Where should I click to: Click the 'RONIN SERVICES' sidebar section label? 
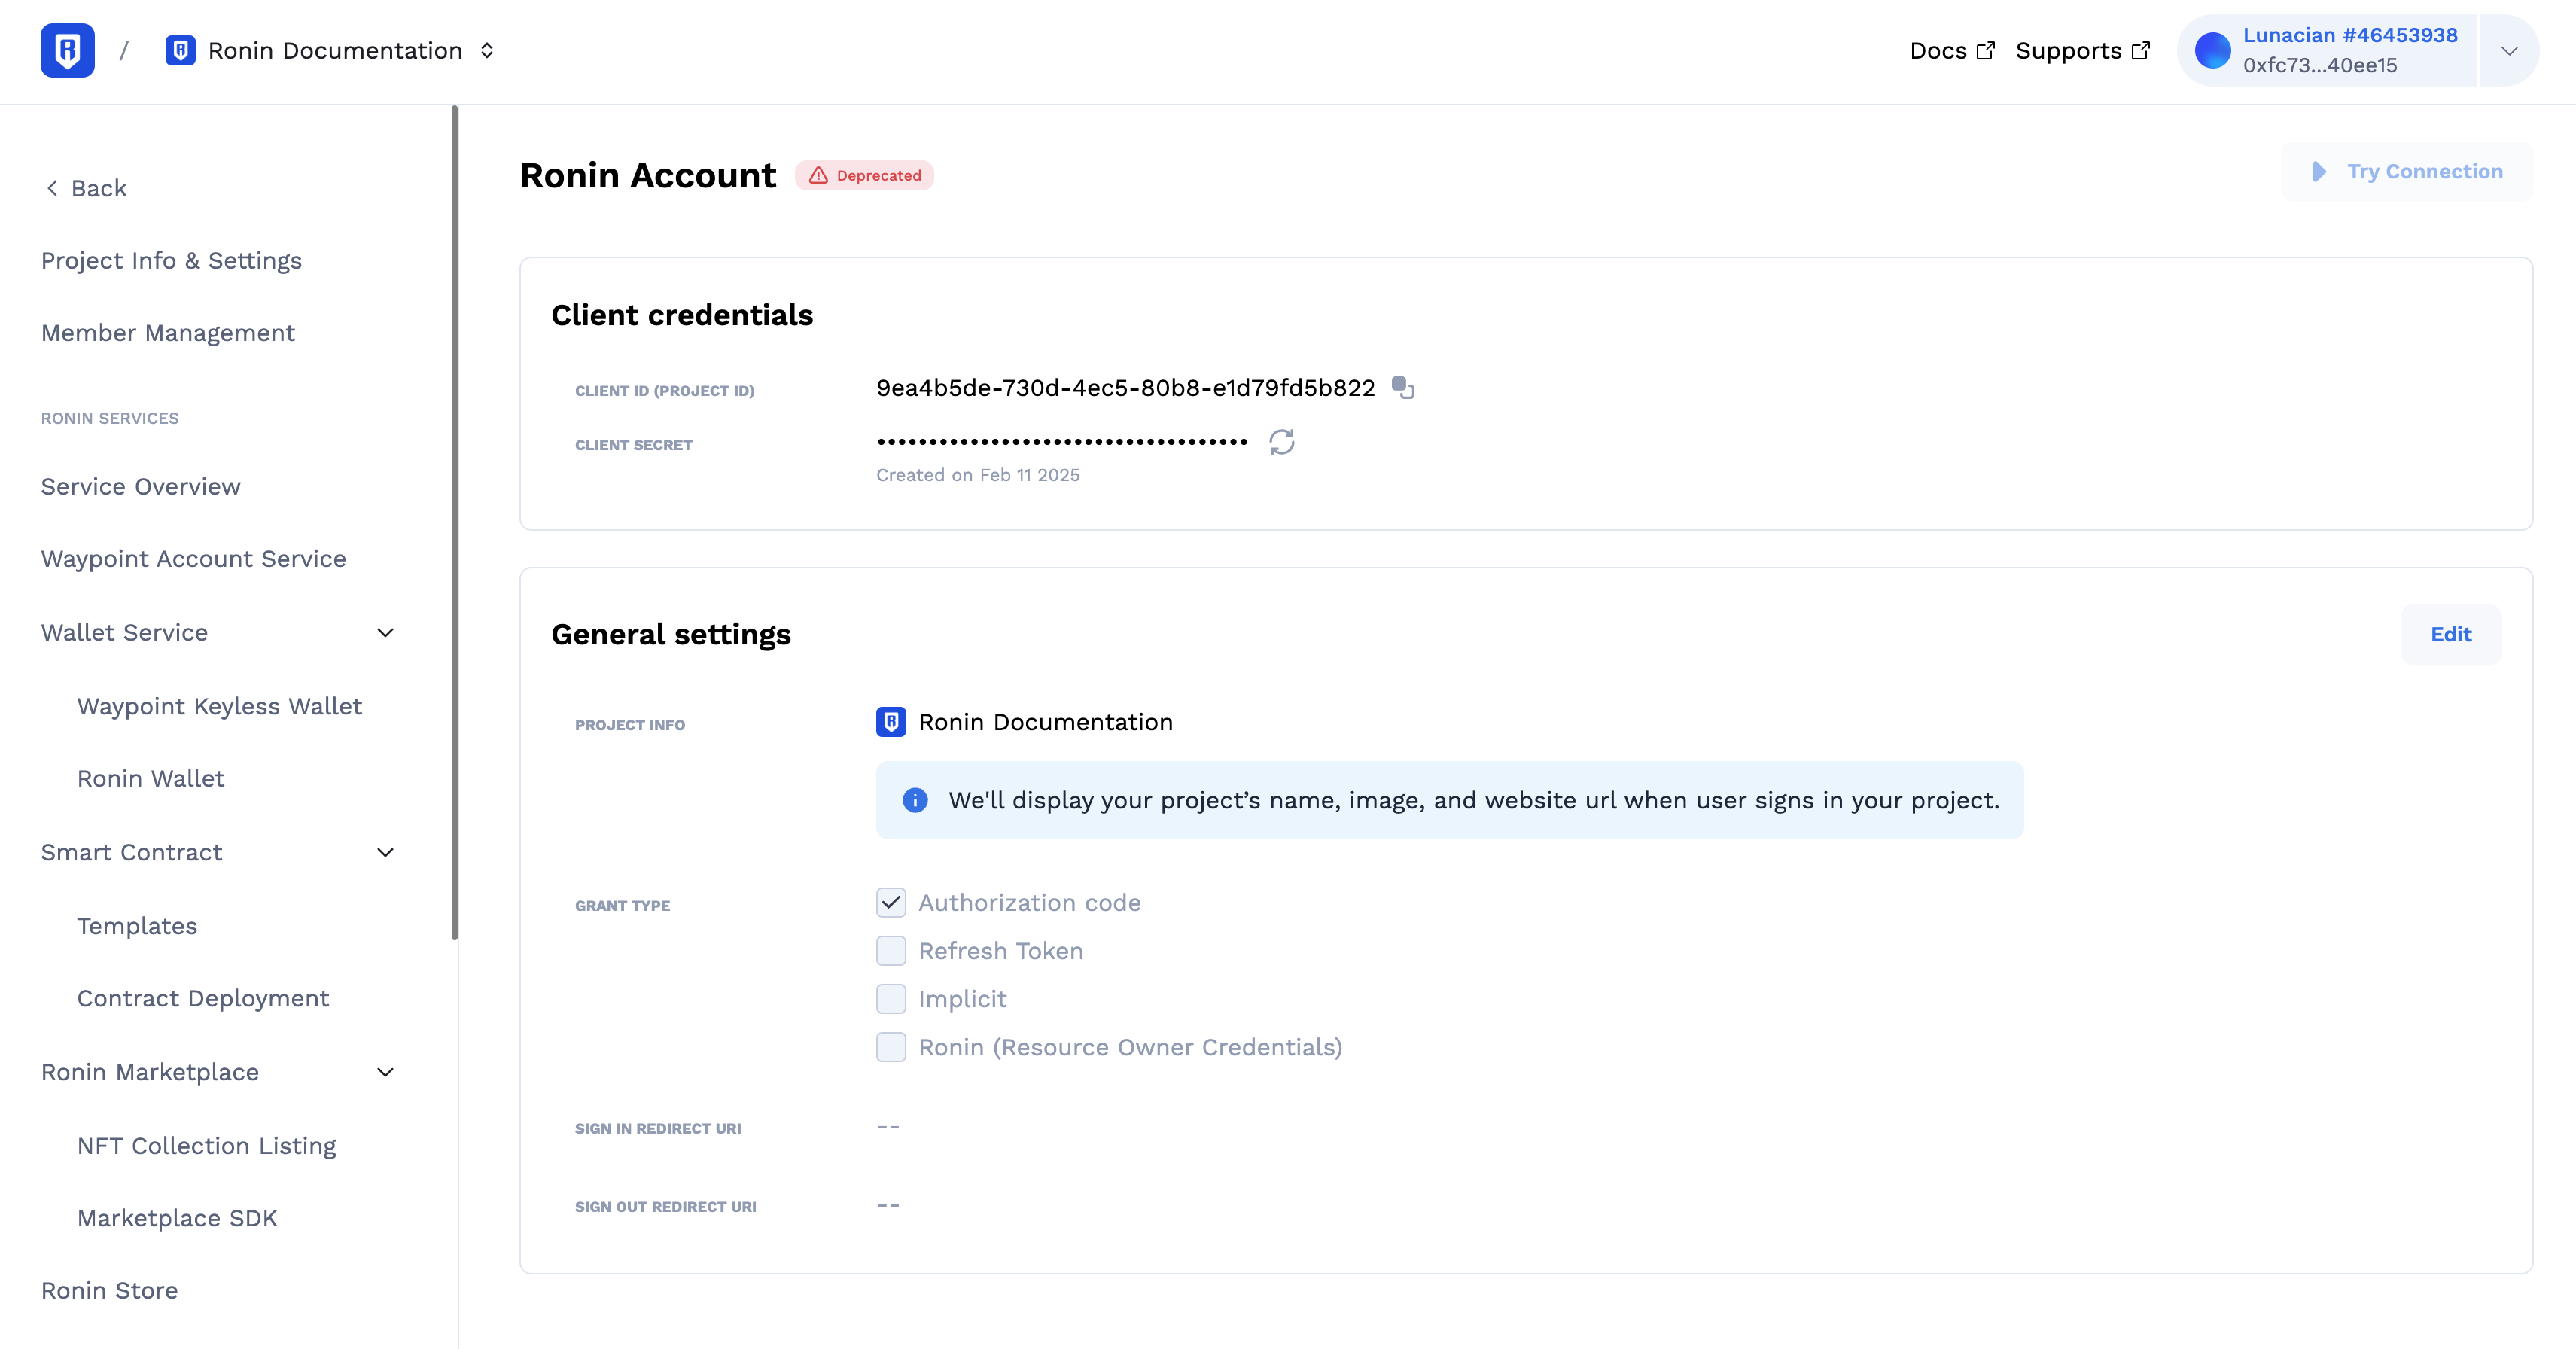pyautogui.click(x=110, y=418)
